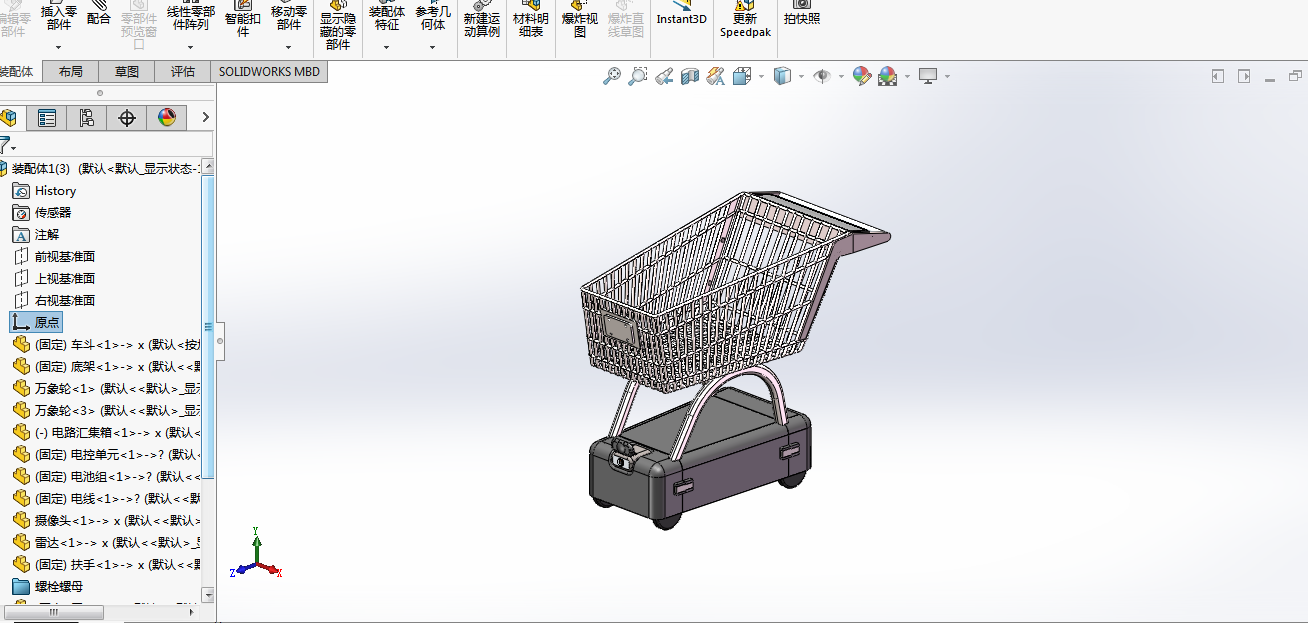Select component 摄像头<1> in the tree
This screenshot has width=1308, height=623.
[106, 521]
